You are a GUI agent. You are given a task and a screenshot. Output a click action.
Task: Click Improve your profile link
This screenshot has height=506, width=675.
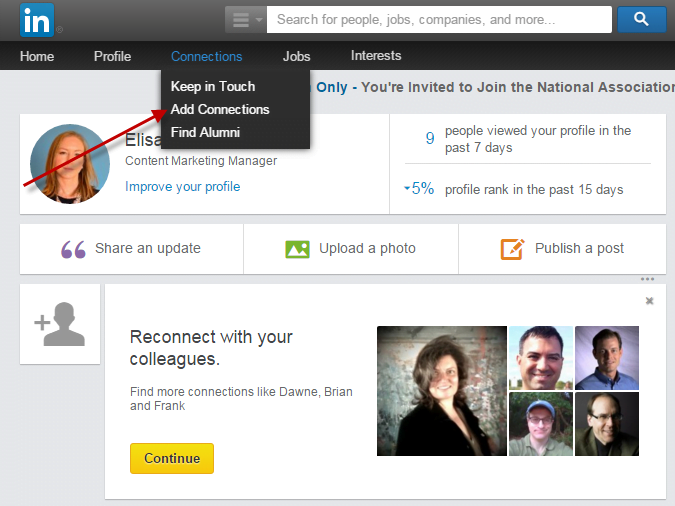pyautogui.click(x=183, y=187)
